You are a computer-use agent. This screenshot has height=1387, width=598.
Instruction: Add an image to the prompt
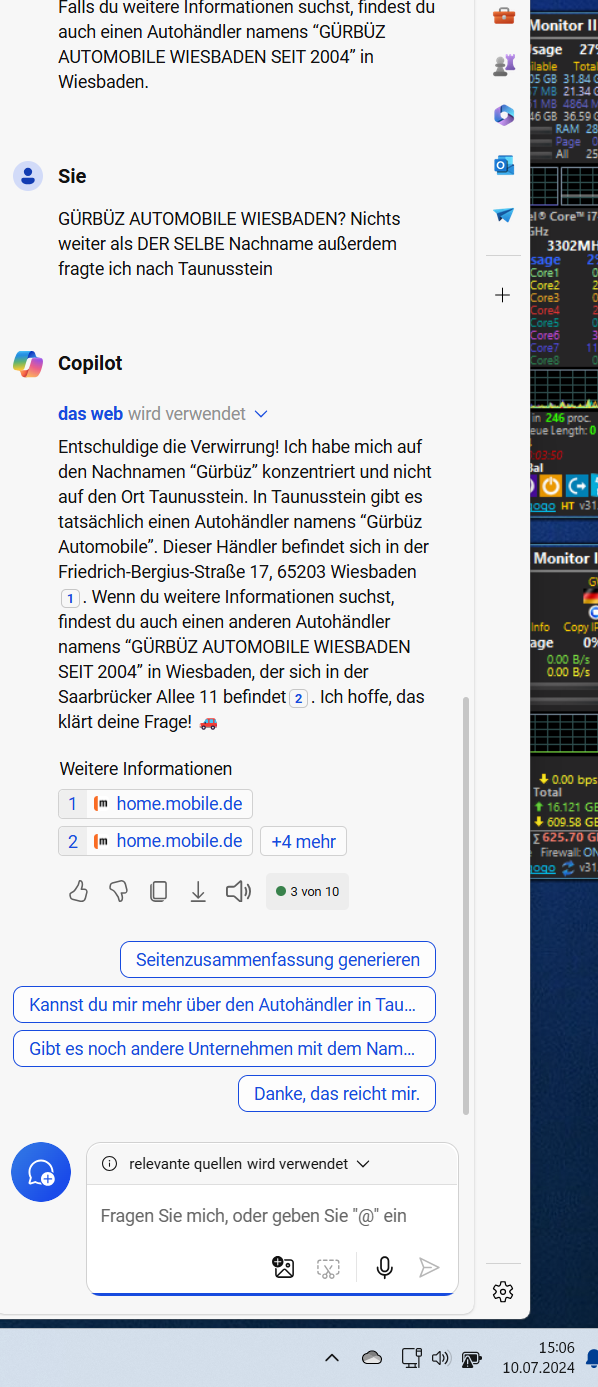pos(284,1268)
